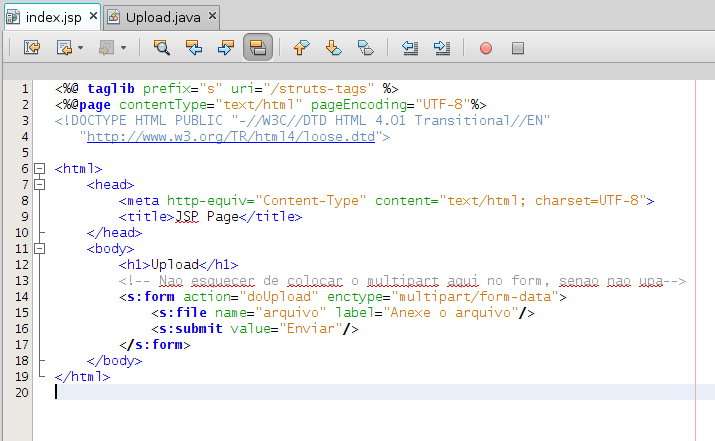Screen dimensions: 715x441
Task: Open the w3.org loose.dtd link
Action: pyautogui.click(x=231, y=137)
